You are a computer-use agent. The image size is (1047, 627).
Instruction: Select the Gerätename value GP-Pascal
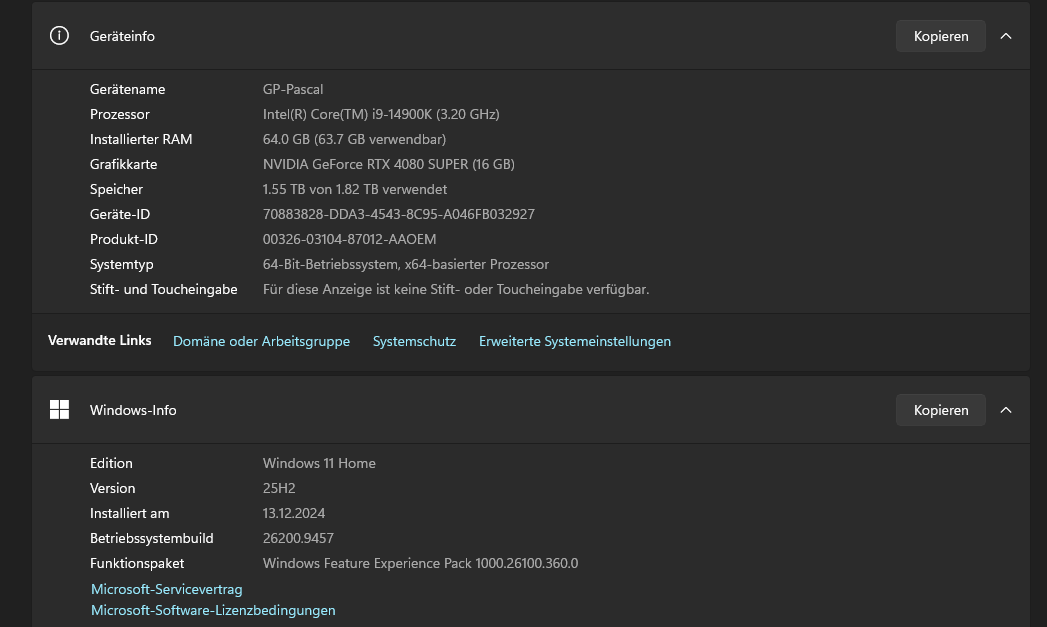point(292,89)
